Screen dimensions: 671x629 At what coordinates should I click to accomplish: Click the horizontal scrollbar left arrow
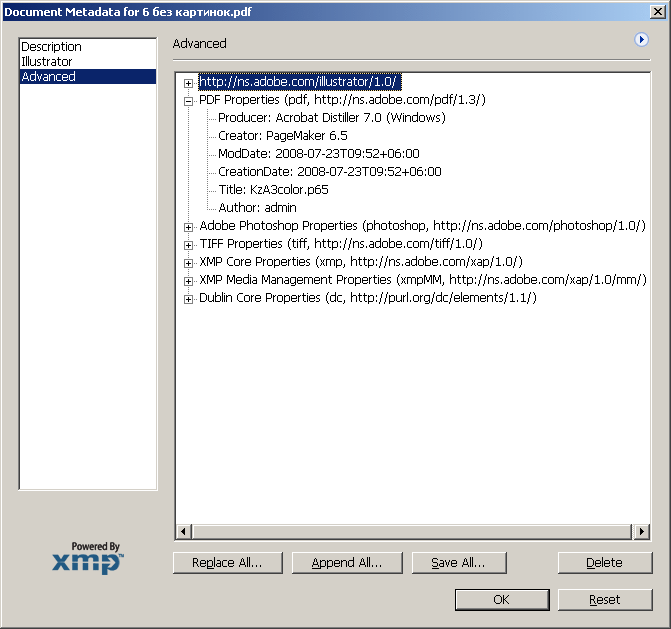click(184, 531)
